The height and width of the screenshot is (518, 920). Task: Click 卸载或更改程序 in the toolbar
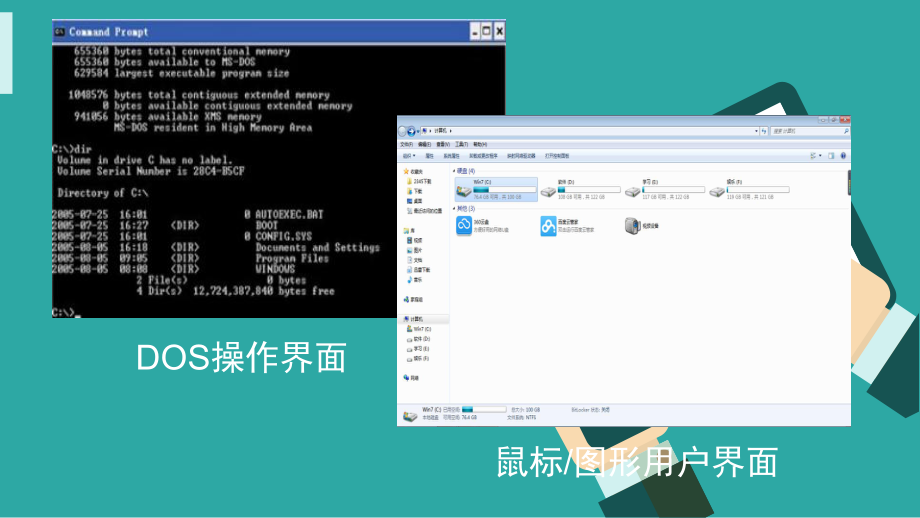click(483, 156)
